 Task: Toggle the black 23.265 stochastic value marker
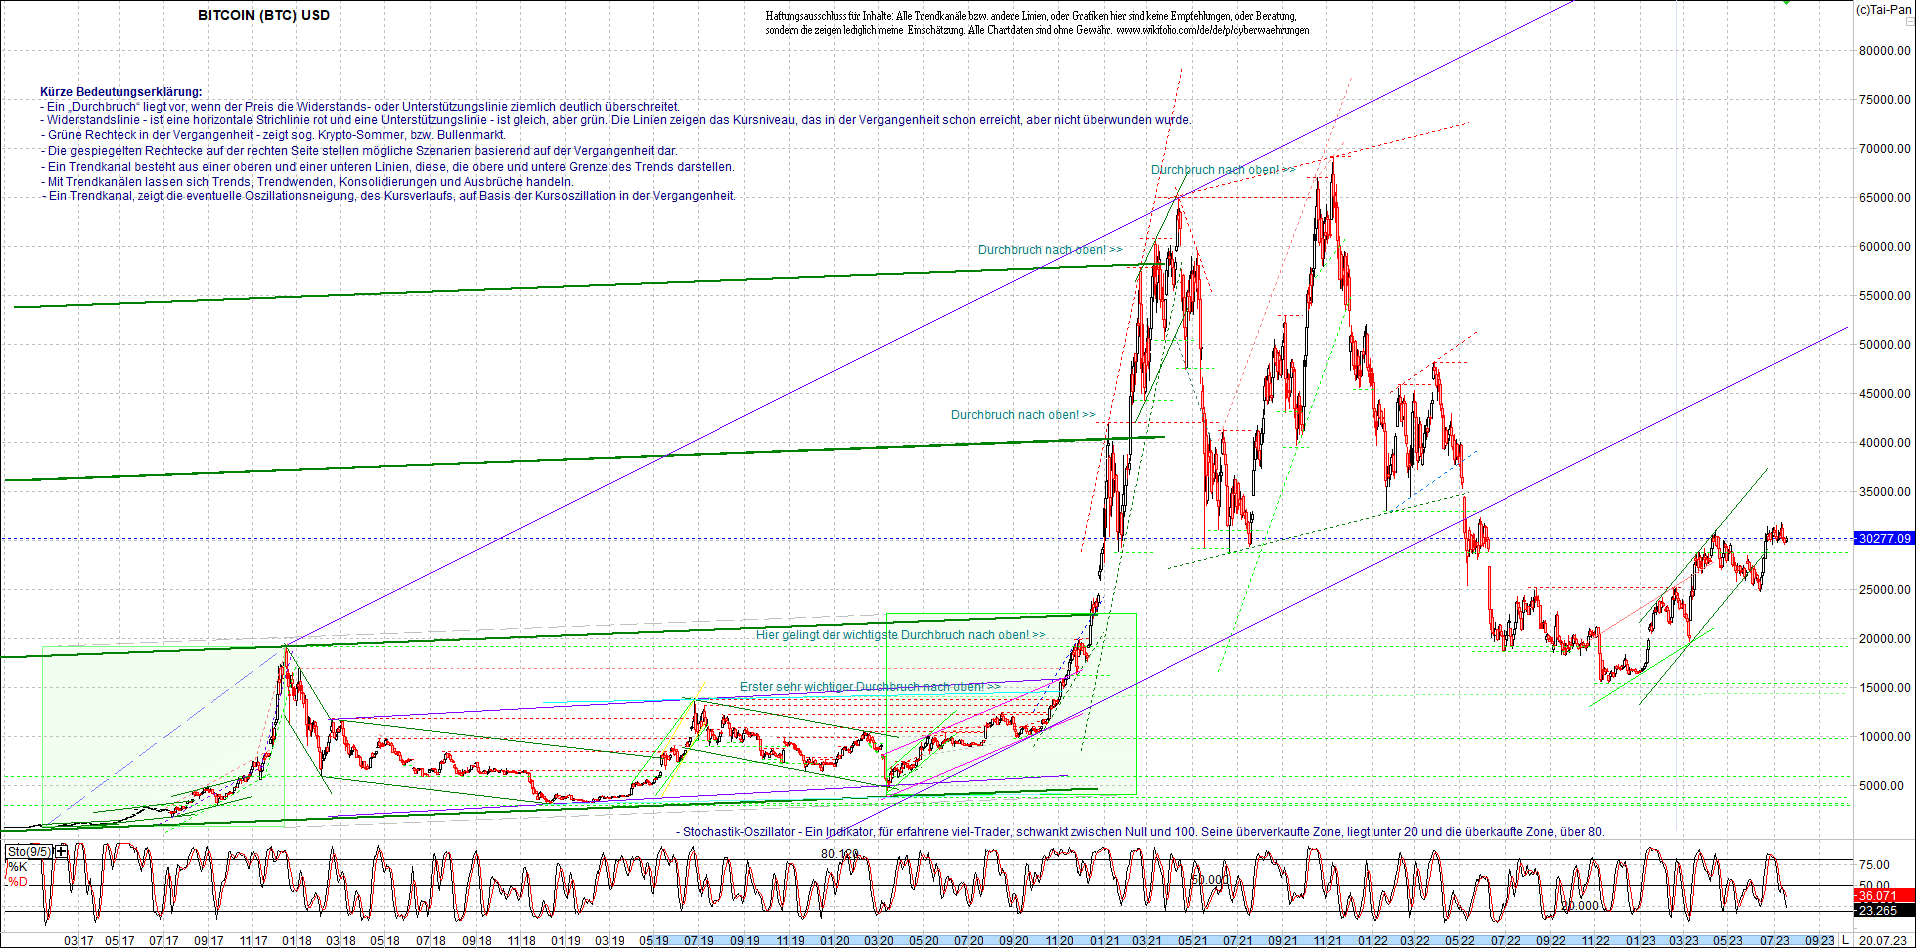coord(1879,910)
